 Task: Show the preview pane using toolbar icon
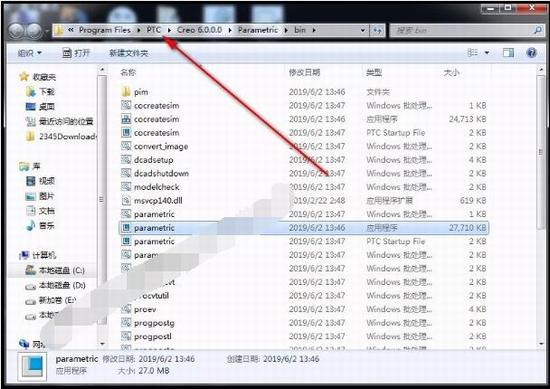click(508, 53)
